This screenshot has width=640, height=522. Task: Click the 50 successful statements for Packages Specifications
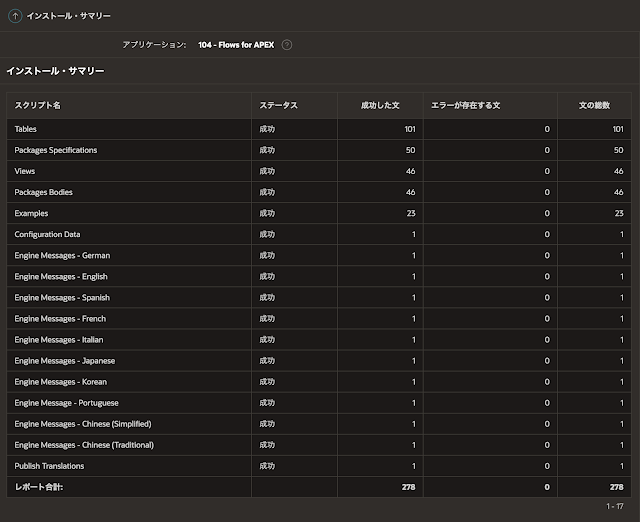click(x=410, y=150)
